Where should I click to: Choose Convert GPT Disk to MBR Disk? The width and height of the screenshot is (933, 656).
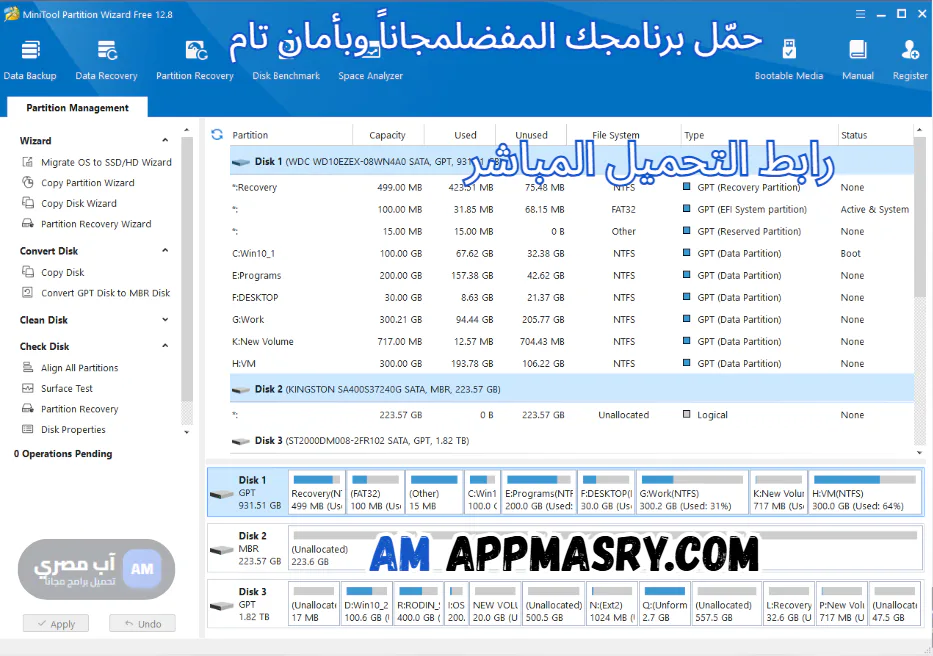click(x=96, y=293)
